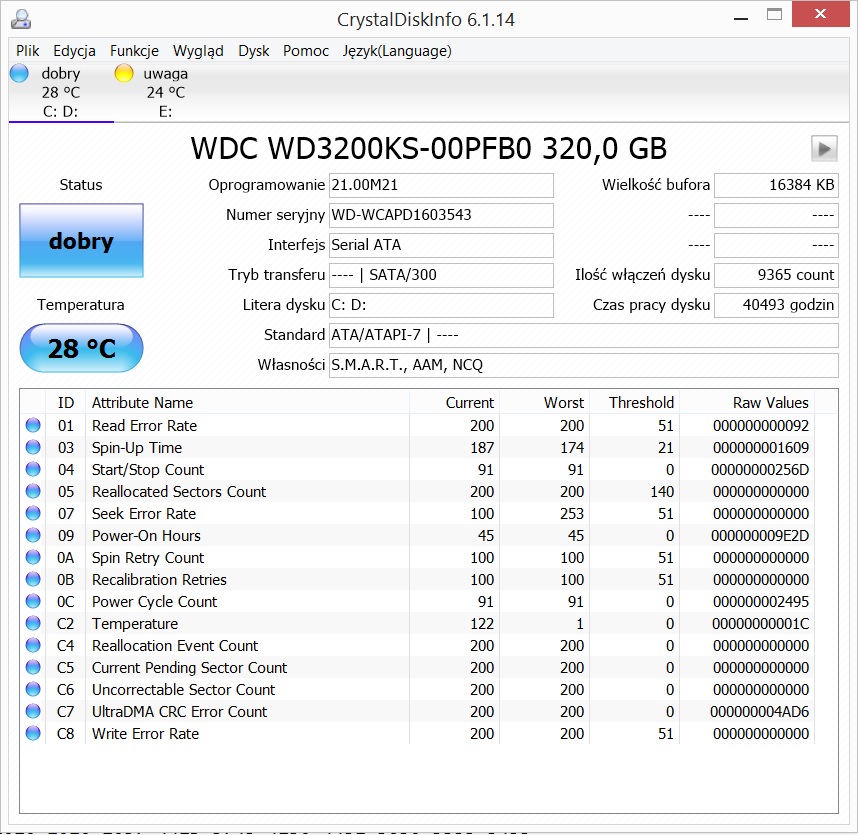The width and height of the screenshot is (858, 835).
Task: Click the Attribute Name column header
Action: coord(247,402)
